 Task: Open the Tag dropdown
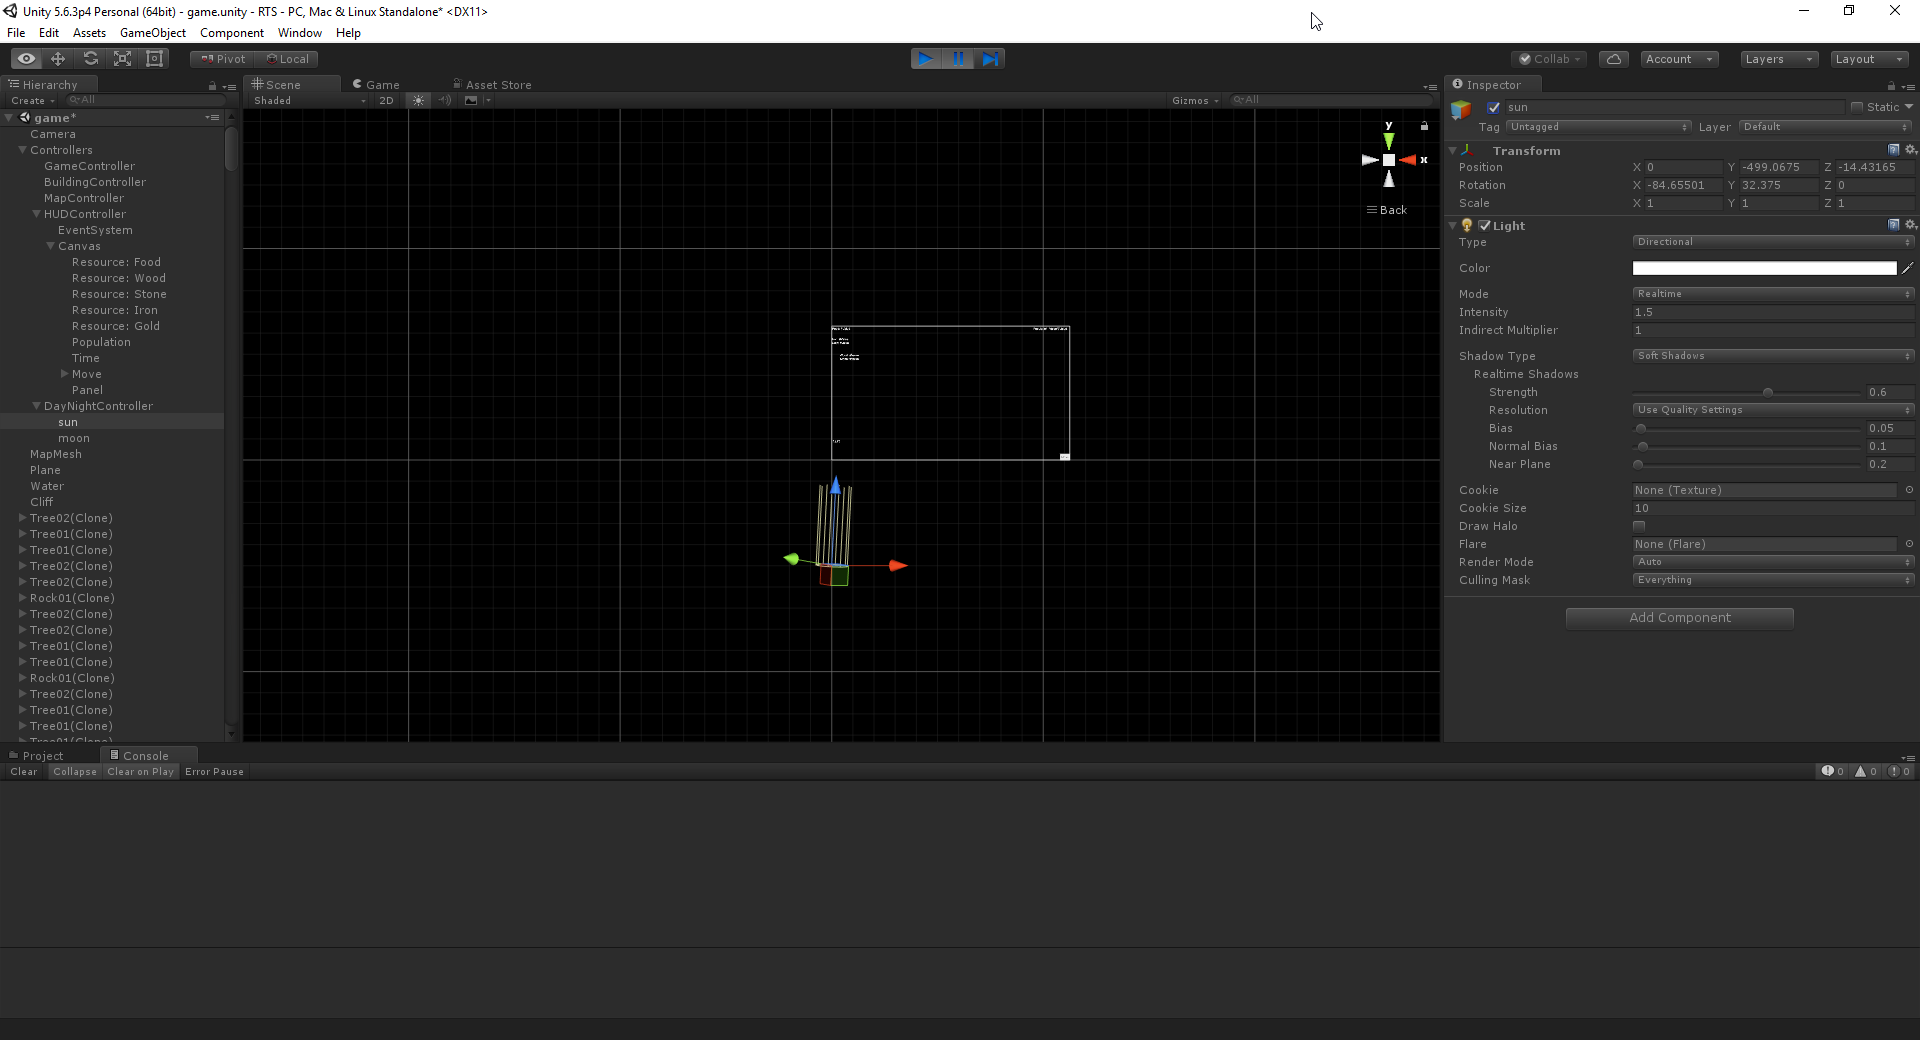coord(1598,127)
